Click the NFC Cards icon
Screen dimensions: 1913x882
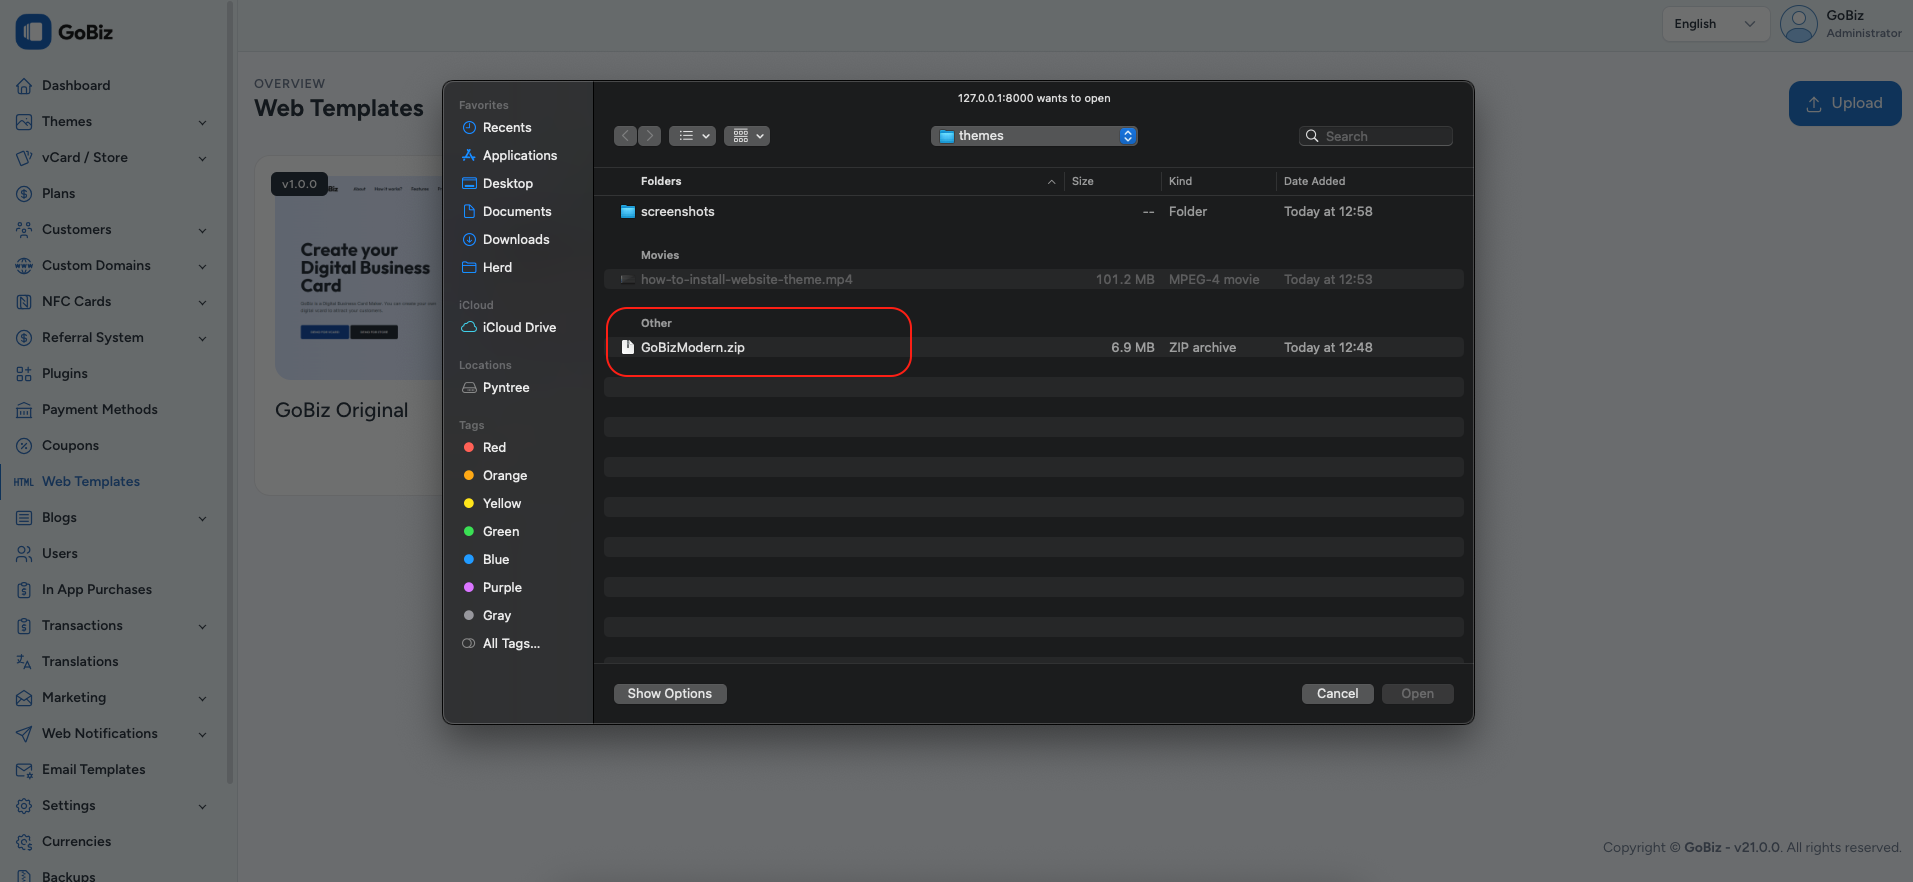24,302
